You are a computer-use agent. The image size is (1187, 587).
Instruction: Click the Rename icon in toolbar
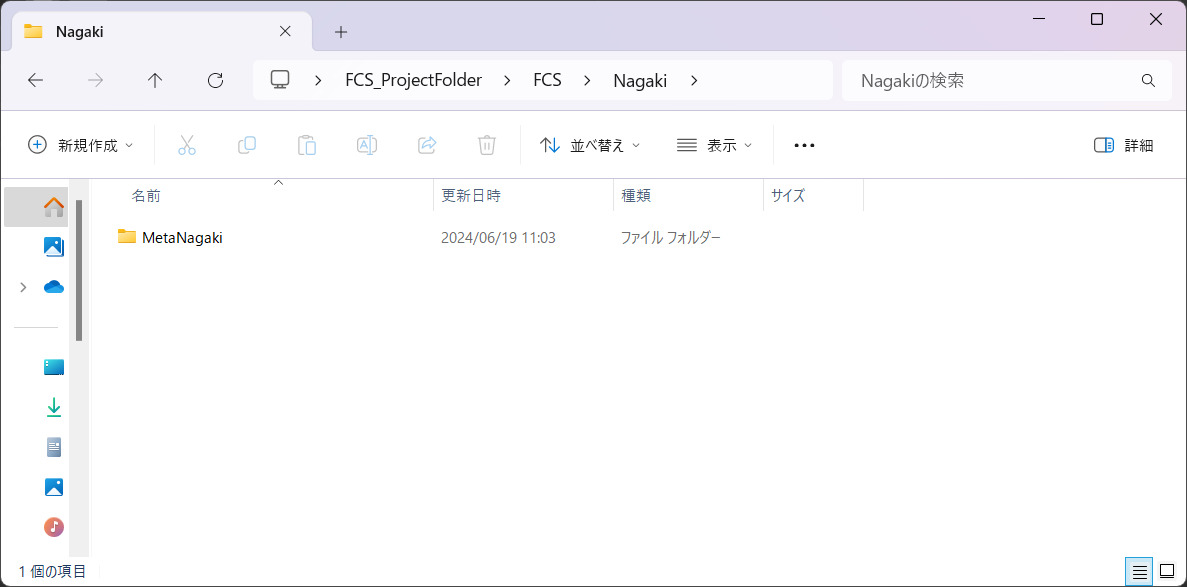367,145
